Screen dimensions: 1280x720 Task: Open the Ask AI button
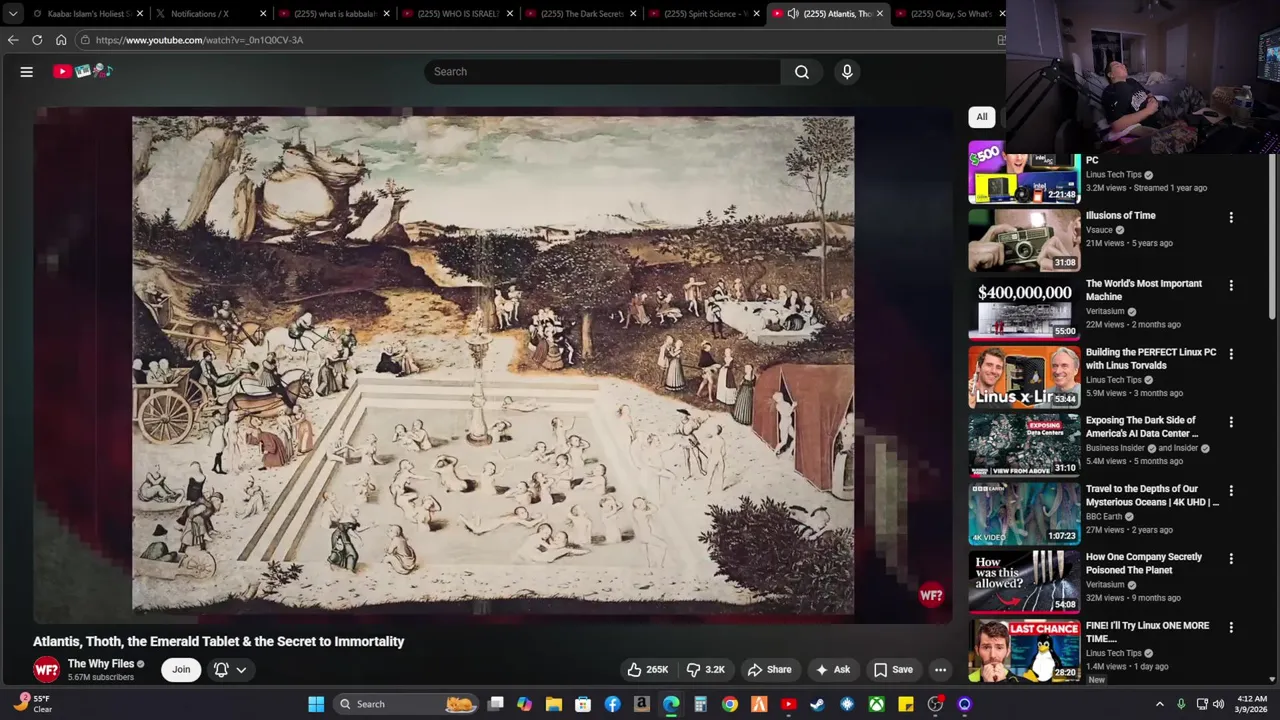coord(832,670)
